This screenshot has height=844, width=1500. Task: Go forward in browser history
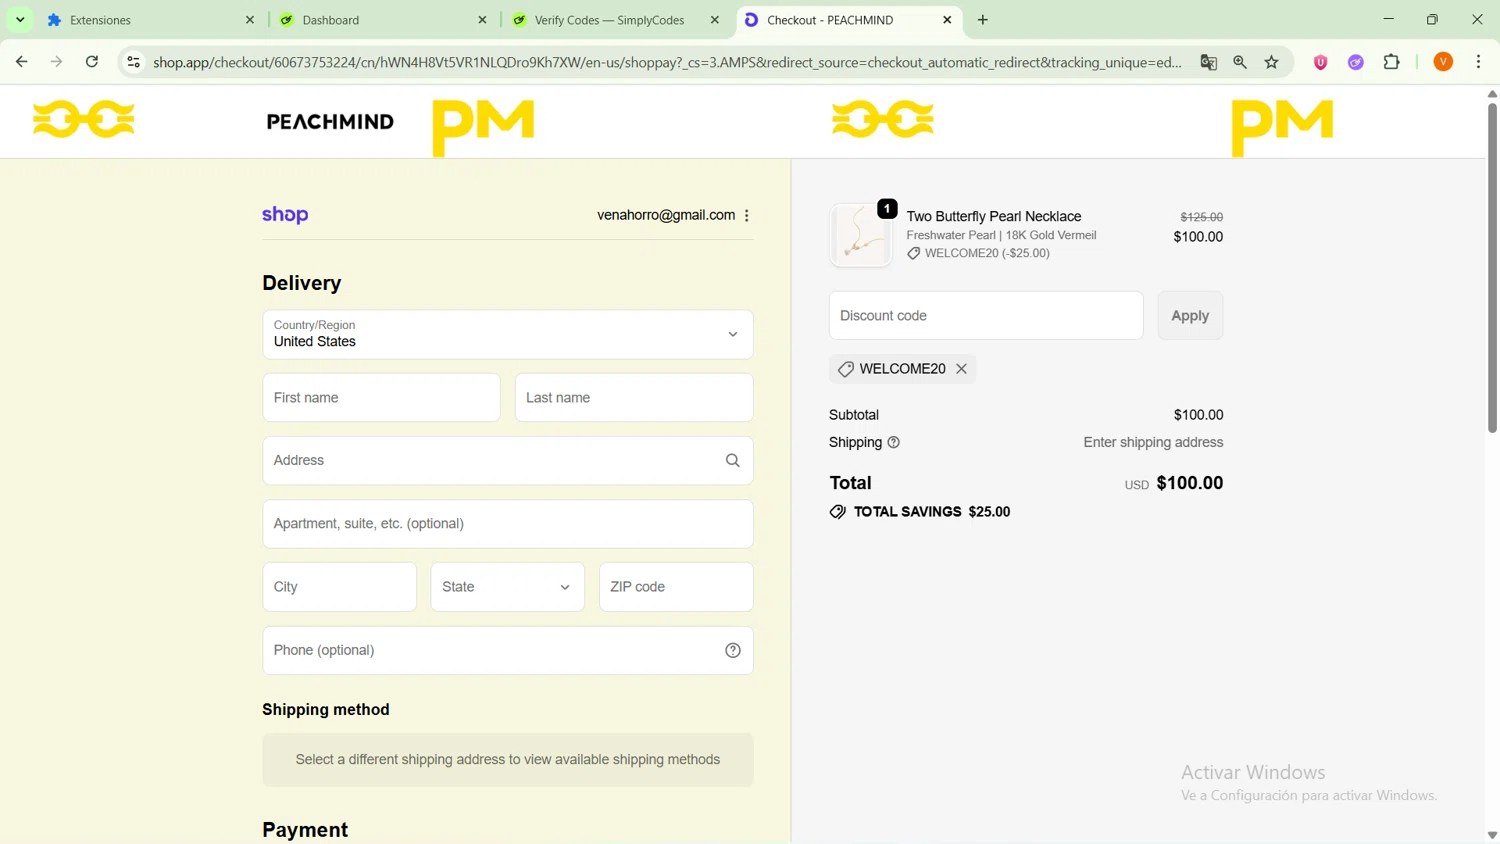point(57,62)
